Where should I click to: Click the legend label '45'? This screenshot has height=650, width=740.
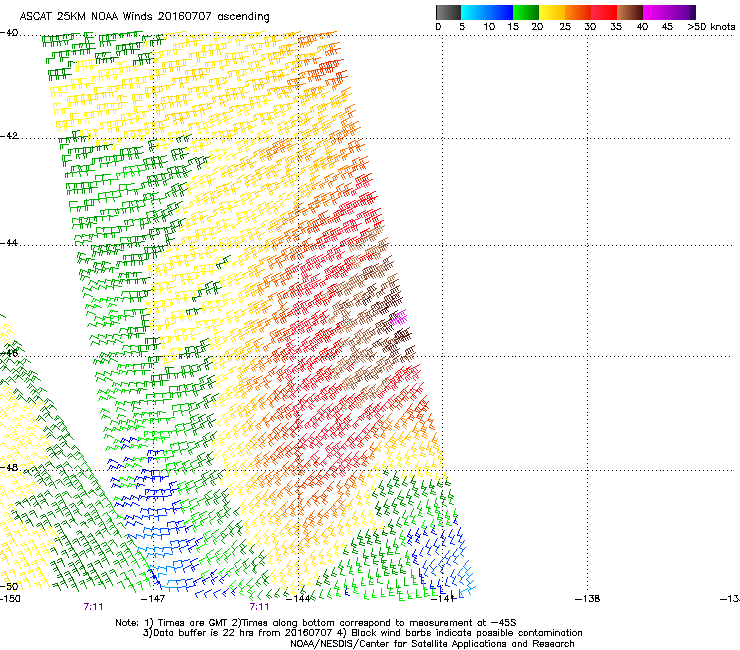[667, 27]
